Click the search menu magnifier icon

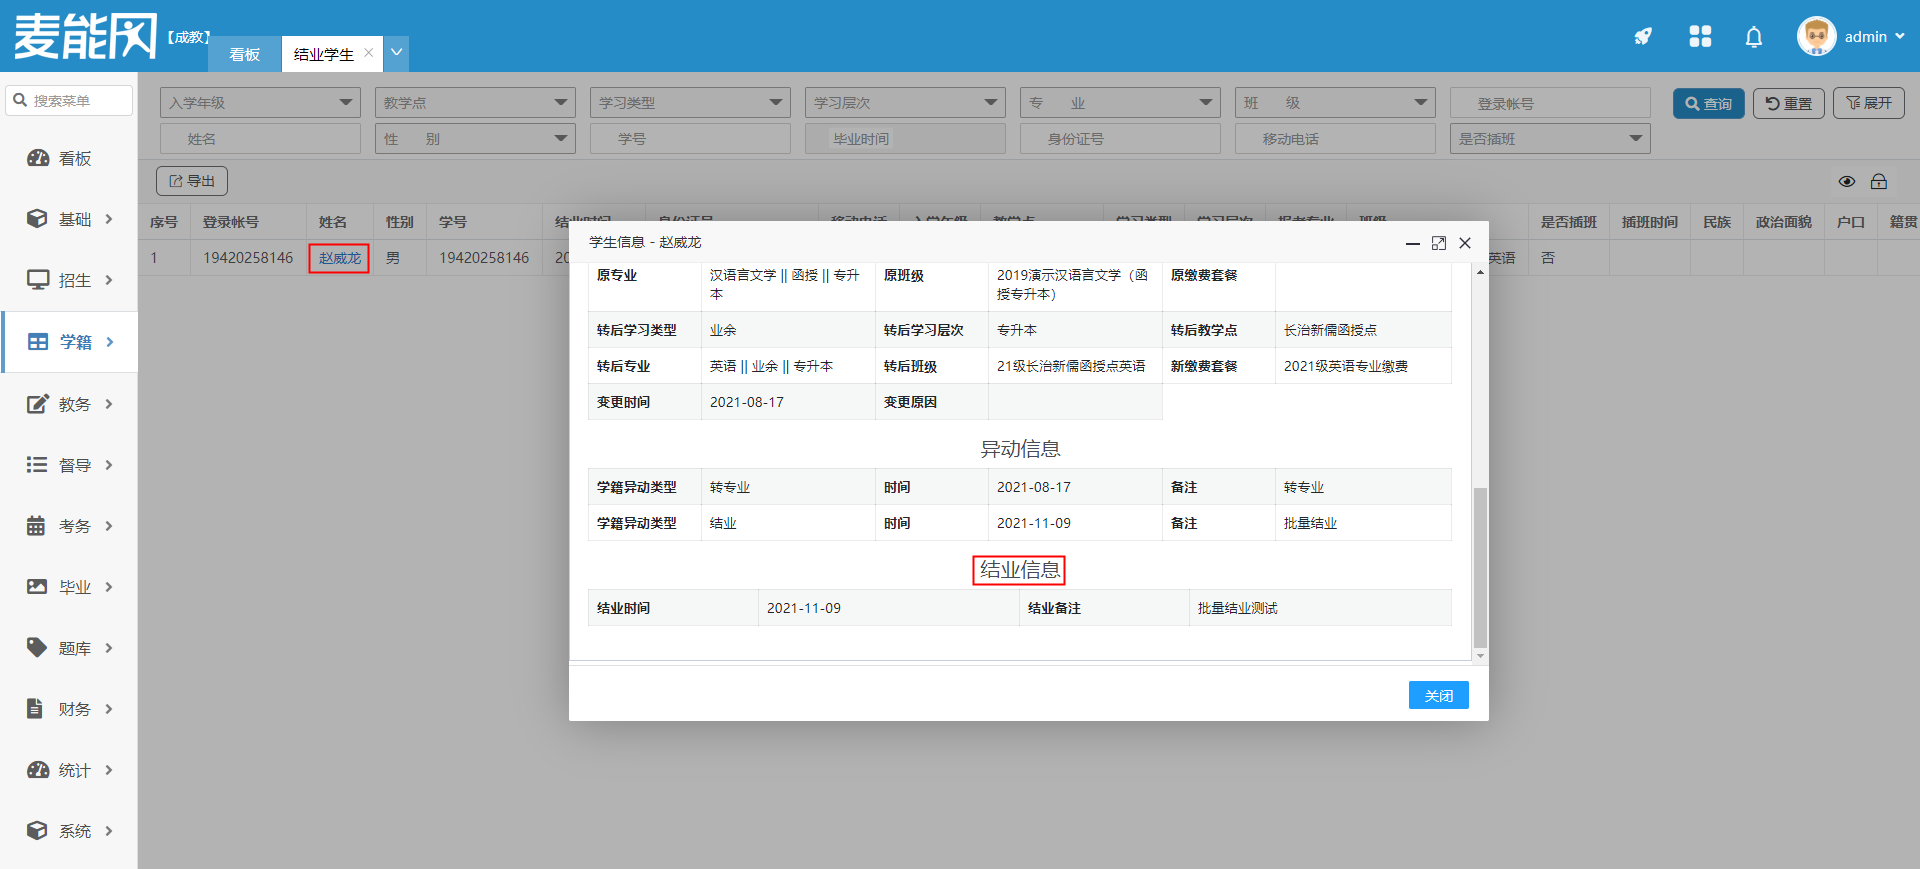20,100
